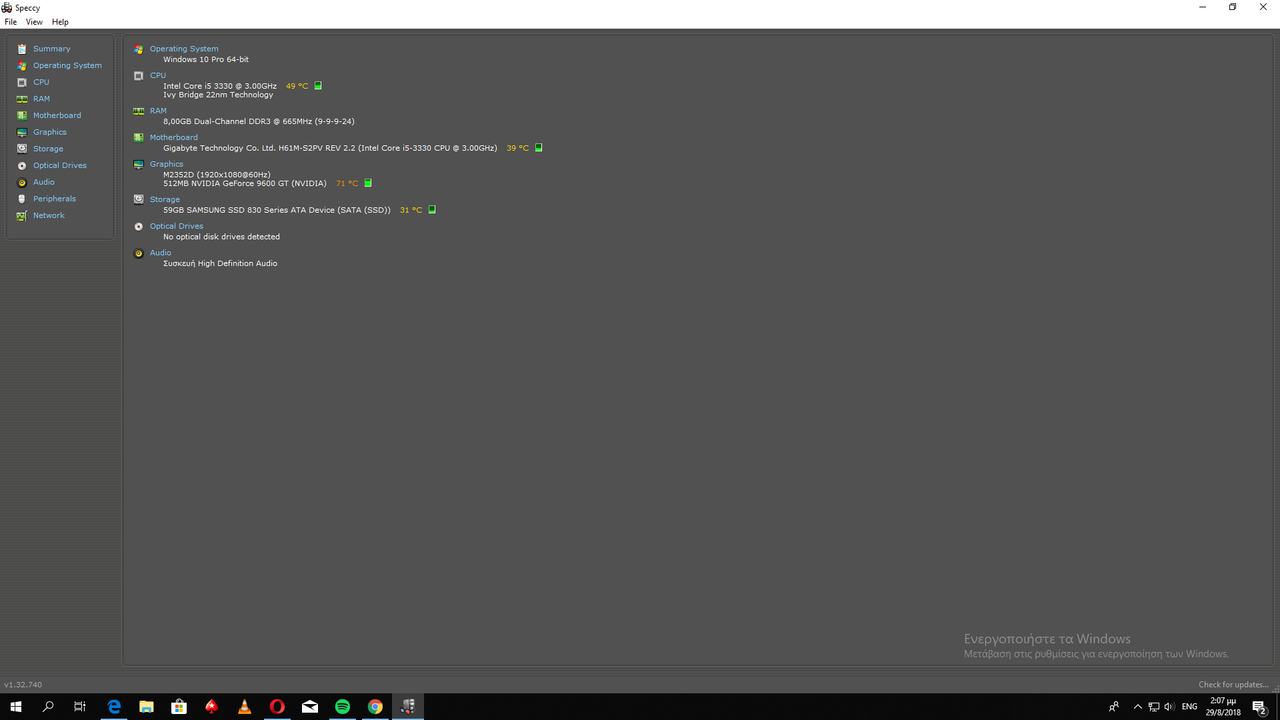
Task: Click Optical Drives heading in summary panel
Action: (x=177, y=226)
